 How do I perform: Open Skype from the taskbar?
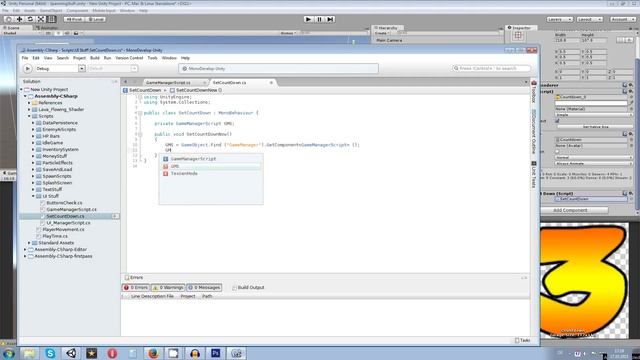50,353
